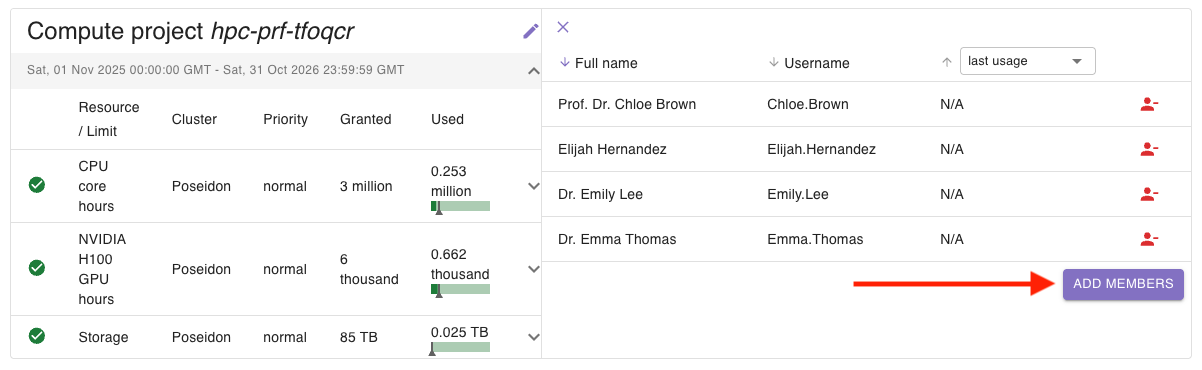
Task: Click green checkmark for CPU core hours
Action: tap(37, 185)
